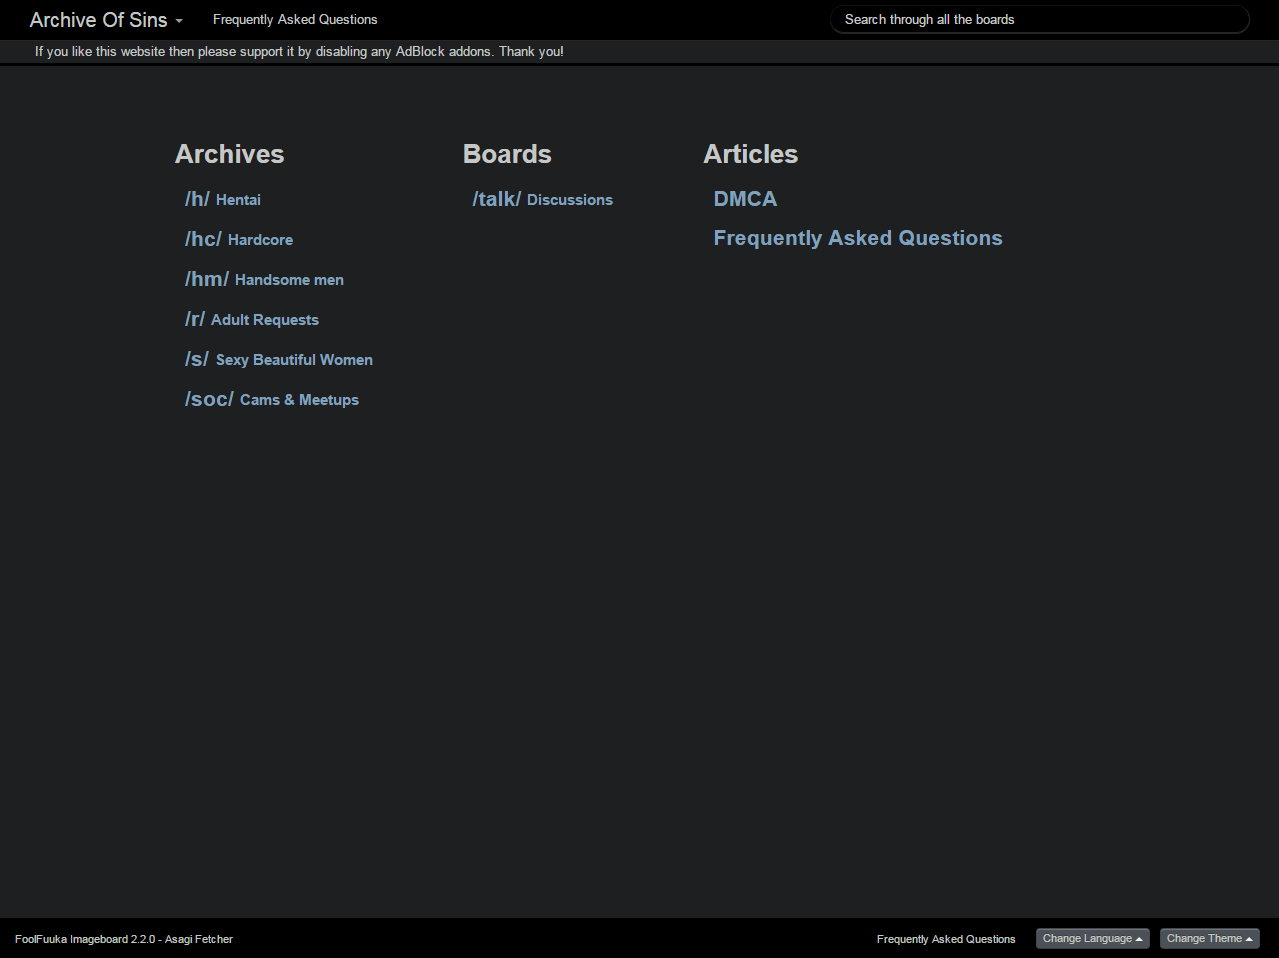Open the Archive Of Sins site dropdown
The height and width of the screenshot is (958, 1279).
[x=106, y=20]
